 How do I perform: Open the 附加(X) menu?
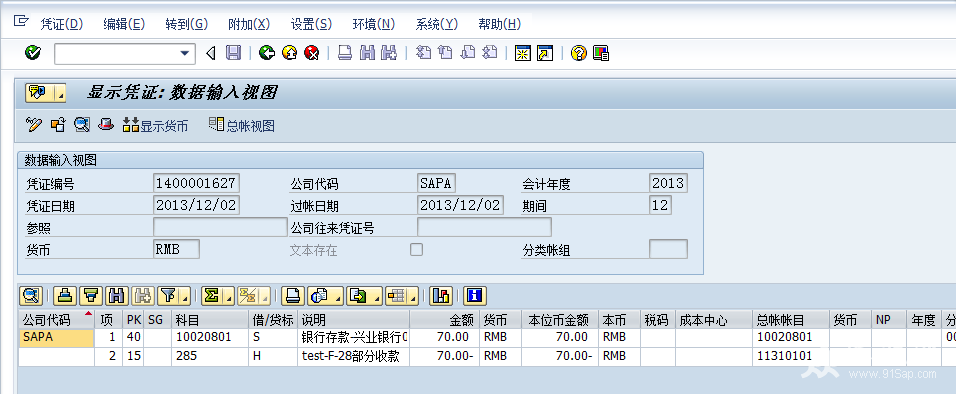coord(249,24)
